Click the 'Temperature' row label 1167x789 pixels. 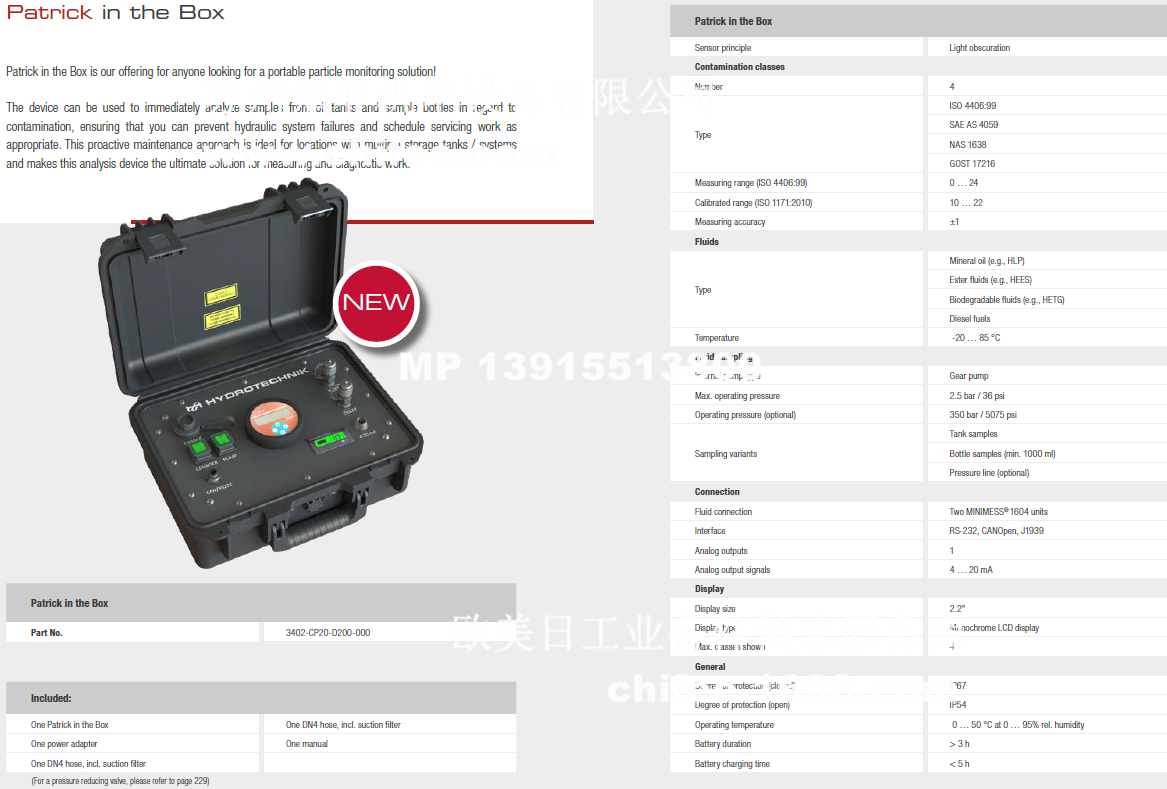point(717,338)
